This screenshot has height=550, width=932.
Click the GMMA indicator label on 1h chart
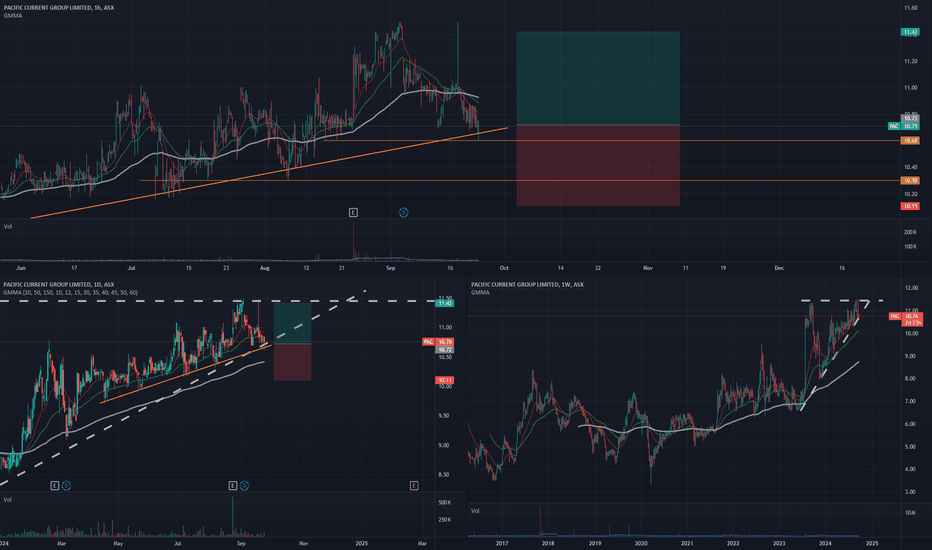[12, 15]
